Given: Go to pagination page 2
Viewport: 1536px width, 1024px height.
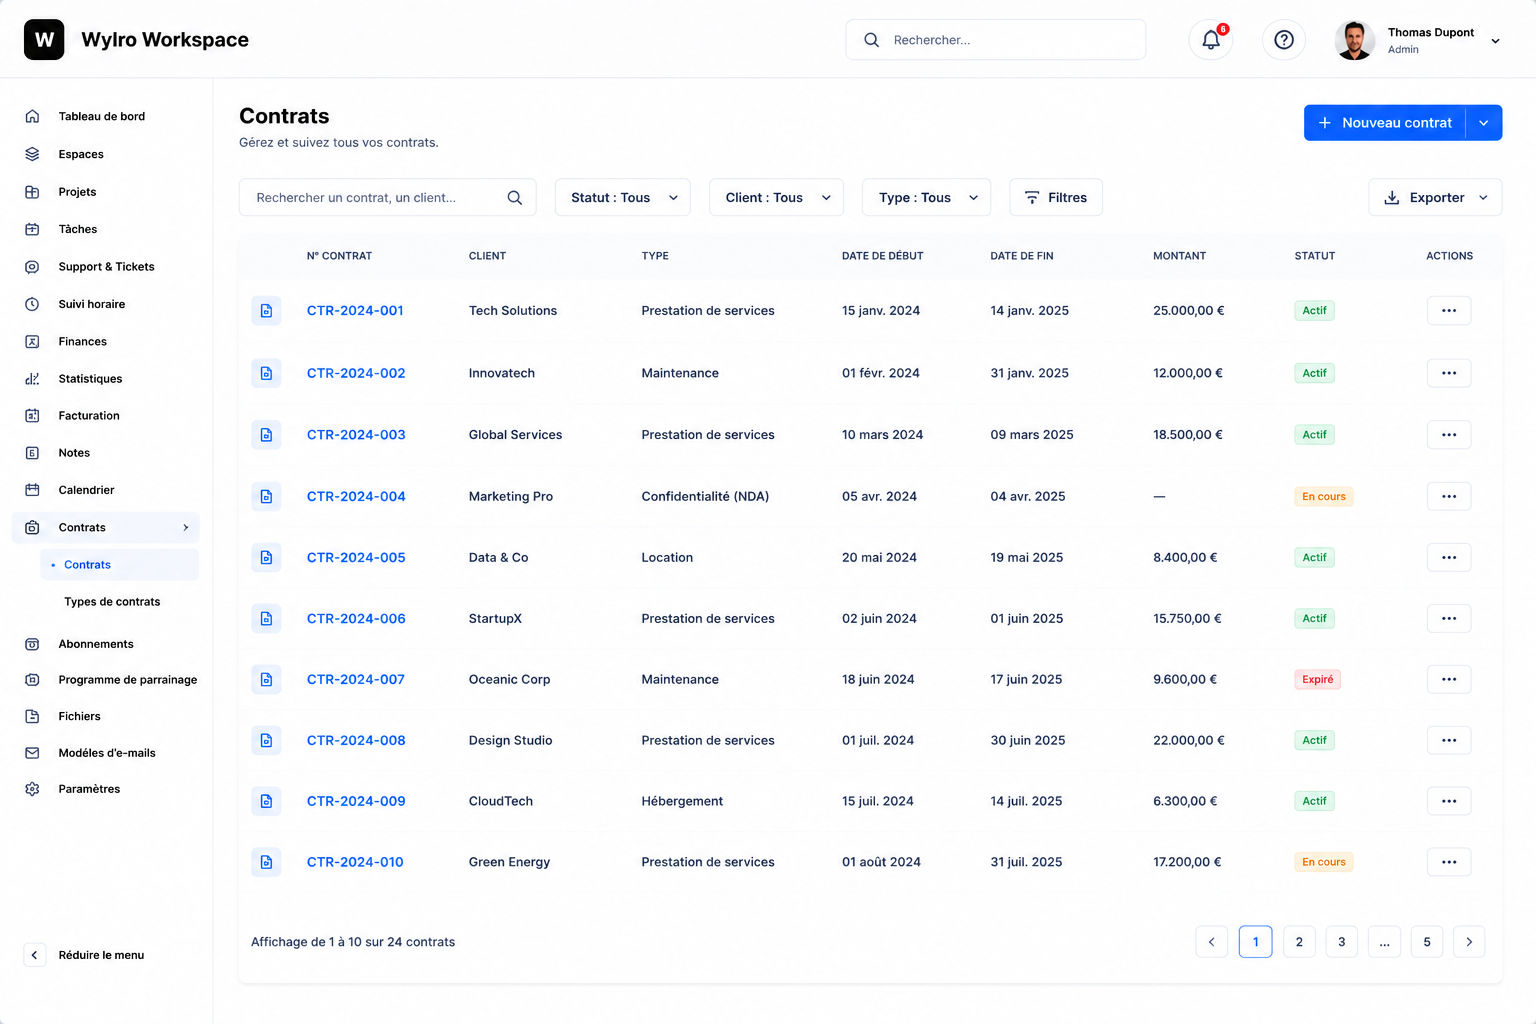Looking at the screenshot, I should 1299,942.
